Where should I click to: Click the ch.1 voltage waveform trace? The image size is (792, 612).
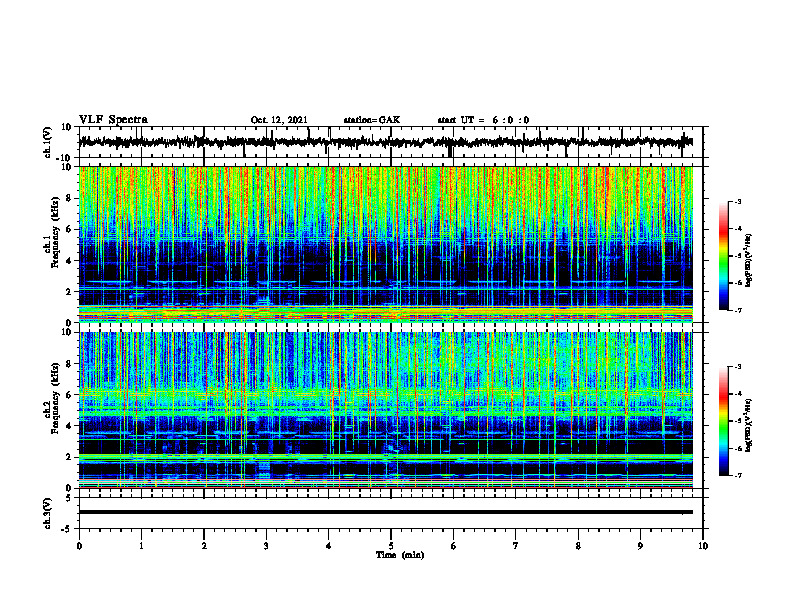click(385, 142)
